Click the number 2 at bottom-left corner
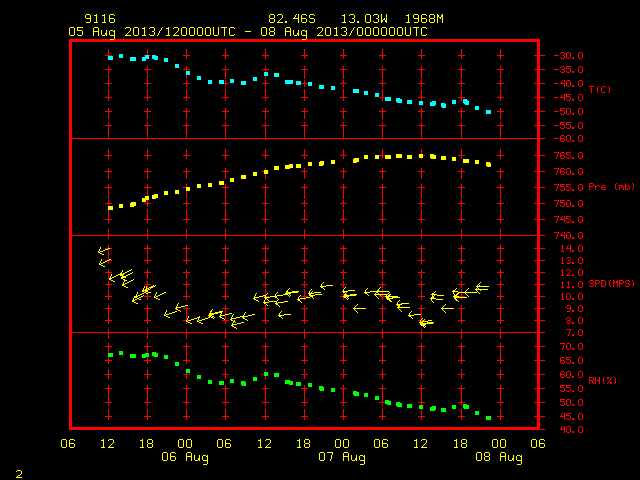 tap(19, 474)
